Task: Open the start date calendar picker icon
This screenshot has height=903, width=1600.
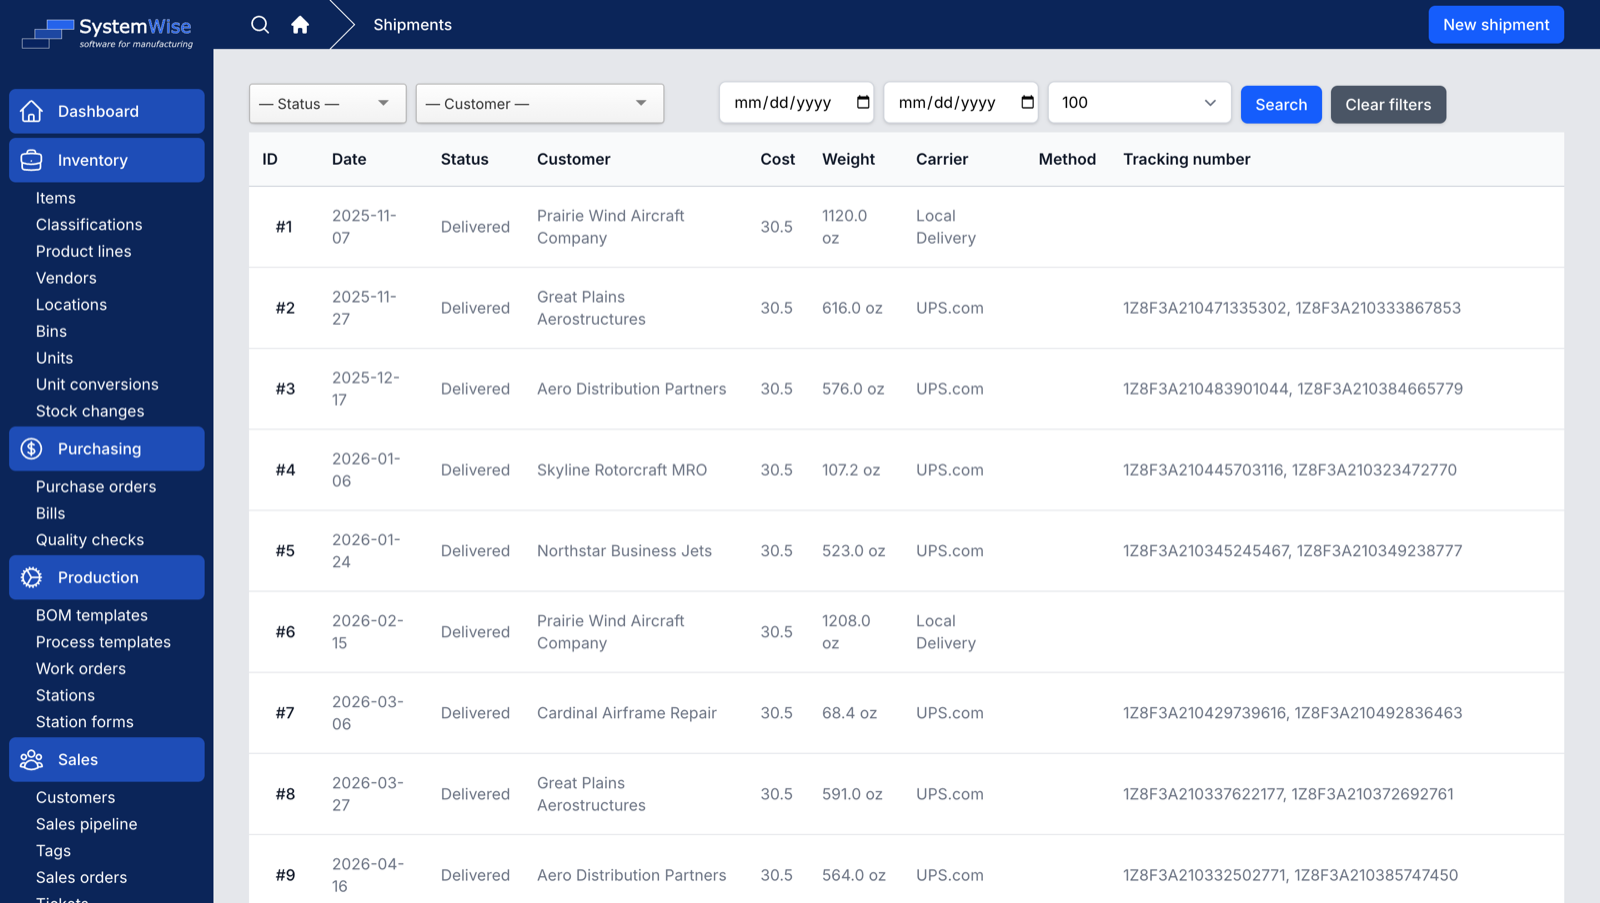Action: [x=863, y=102]
